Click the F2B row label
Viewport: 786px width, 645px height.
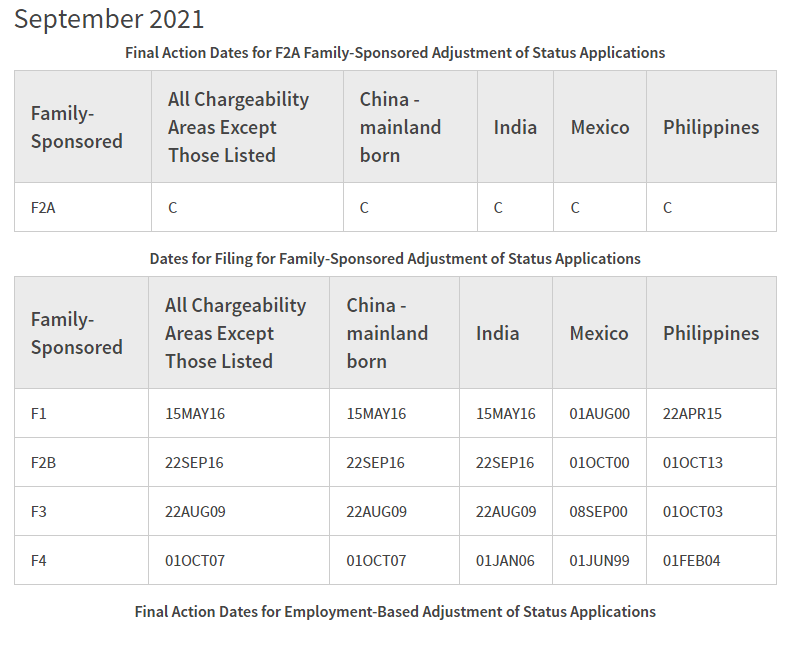point(43,463)
